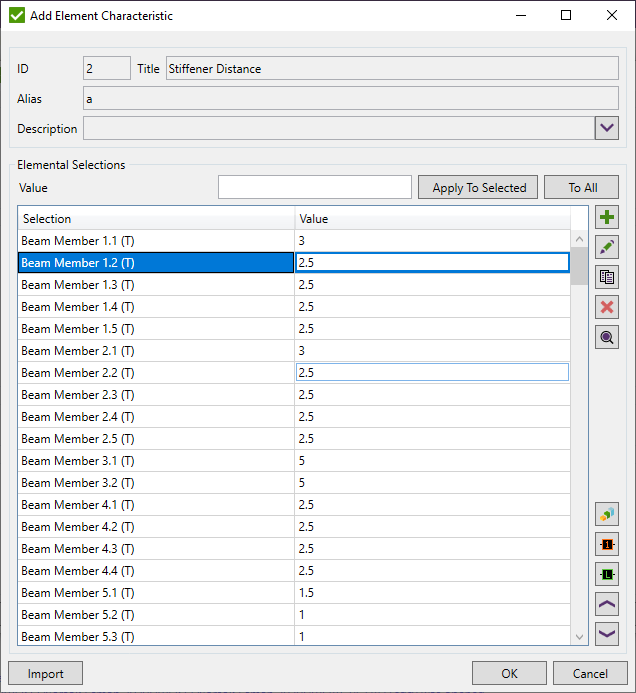Click the copy selections icon
The height and width of the screenshot is (693, 636).
point(607,277)
